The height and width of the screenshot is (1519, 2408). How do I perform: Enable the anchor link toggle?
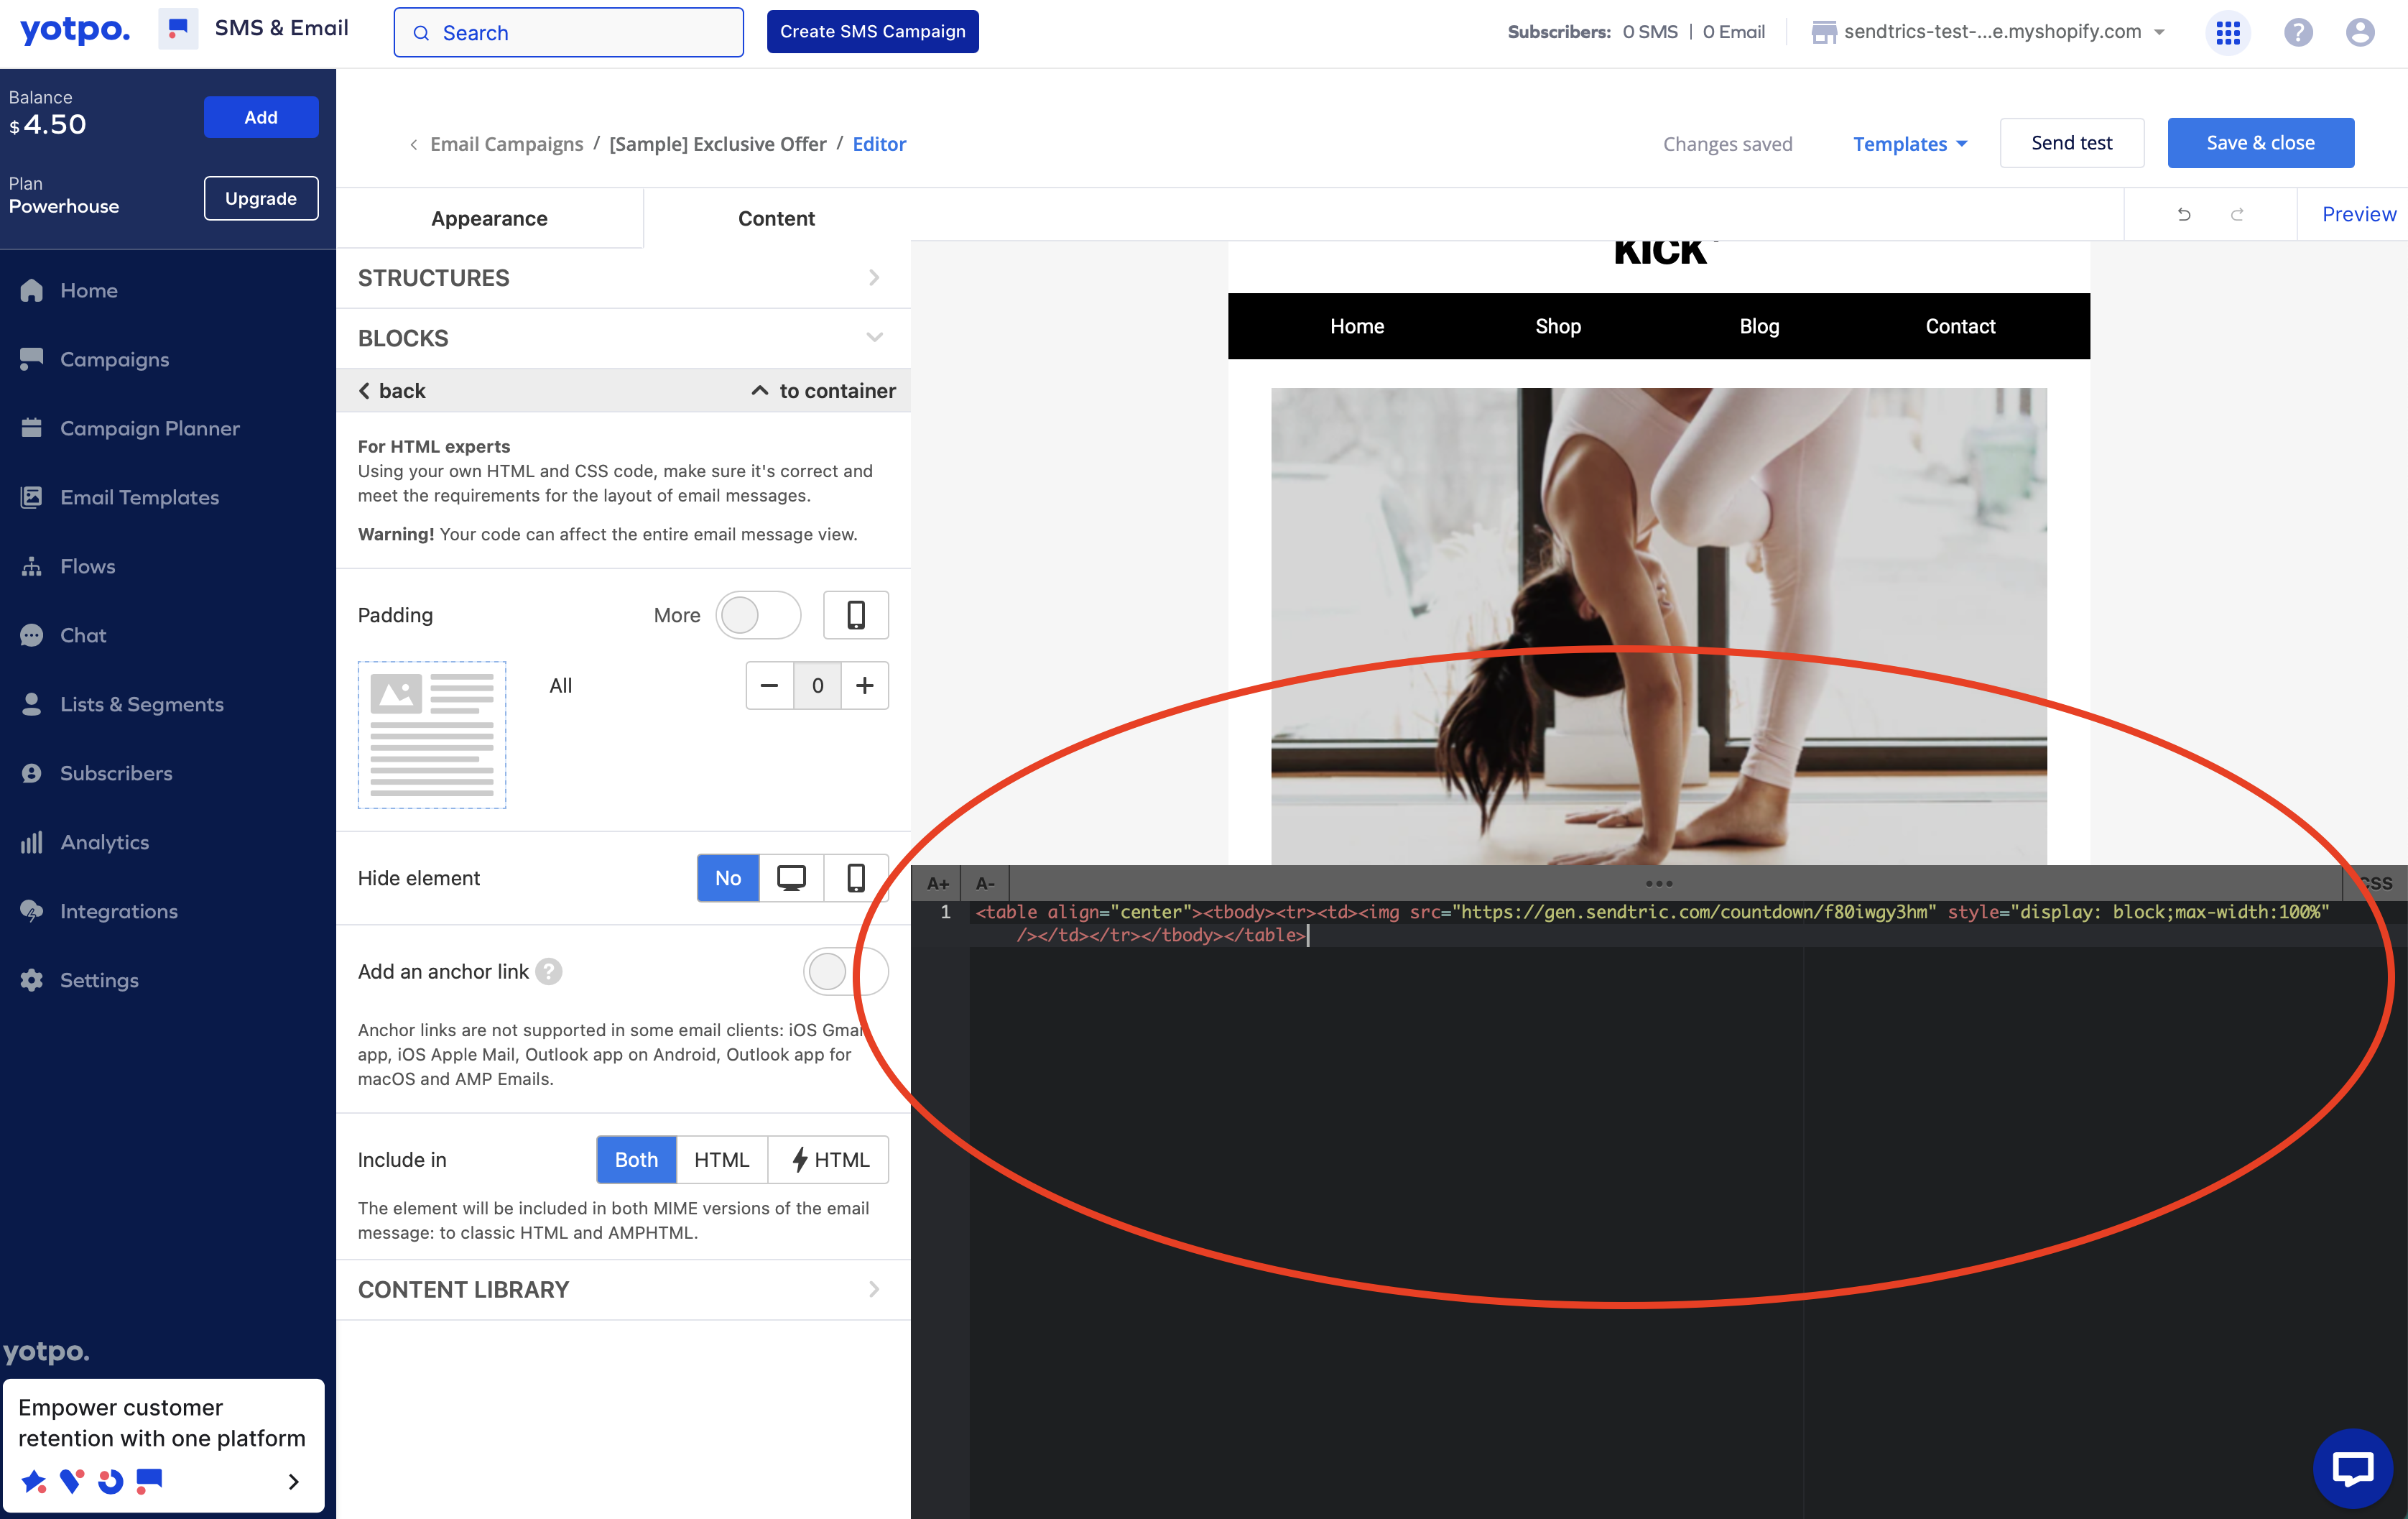tap(845, 971)
